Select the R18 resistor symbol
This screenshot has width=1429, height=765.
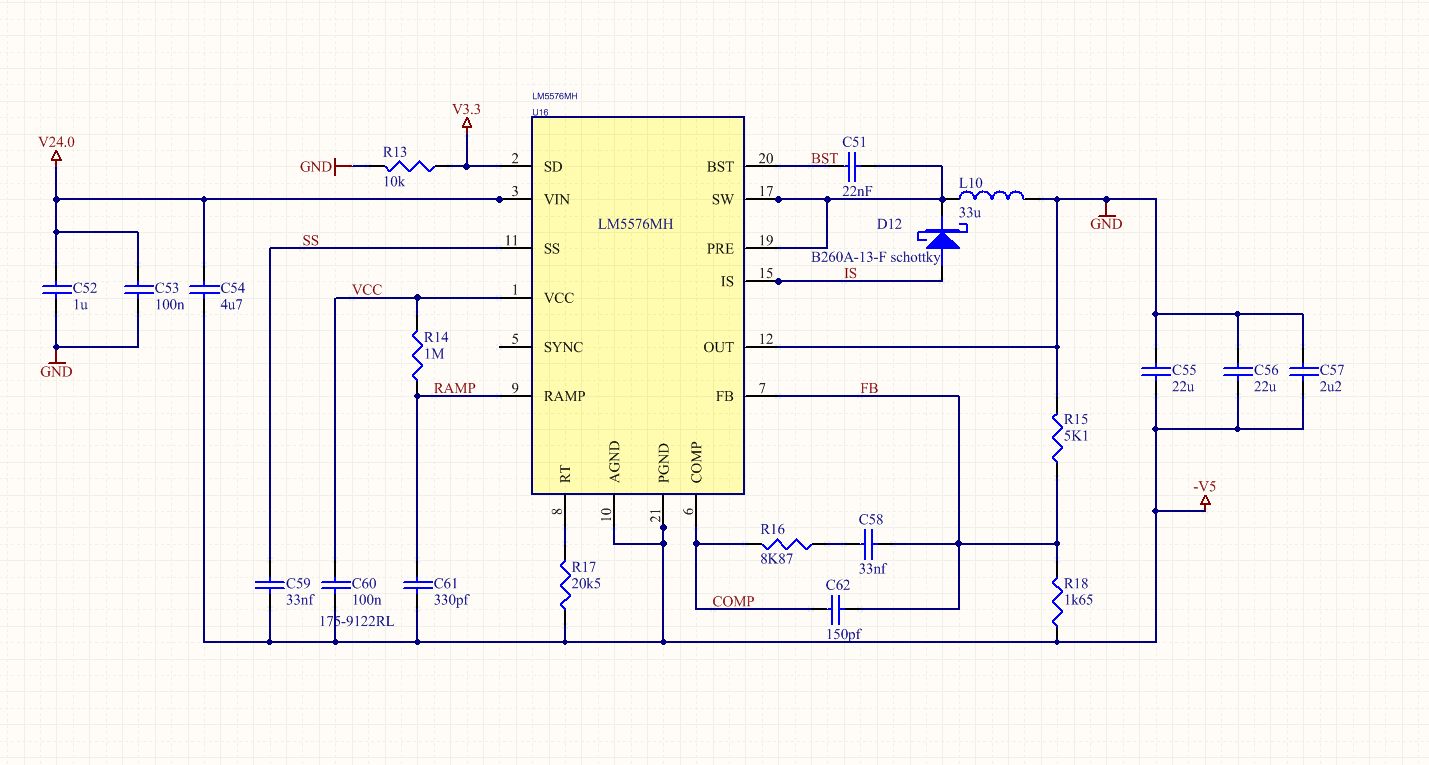click(1057, 600)
